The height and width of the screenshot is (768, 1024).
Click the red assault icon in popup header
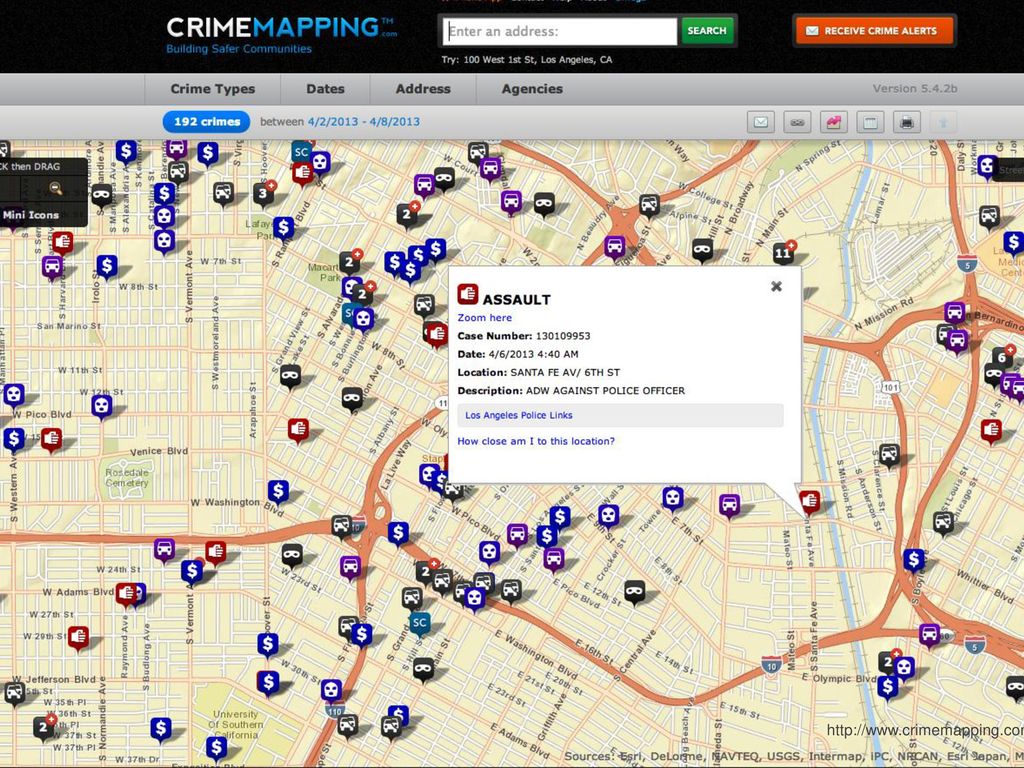tap(468, 295)
